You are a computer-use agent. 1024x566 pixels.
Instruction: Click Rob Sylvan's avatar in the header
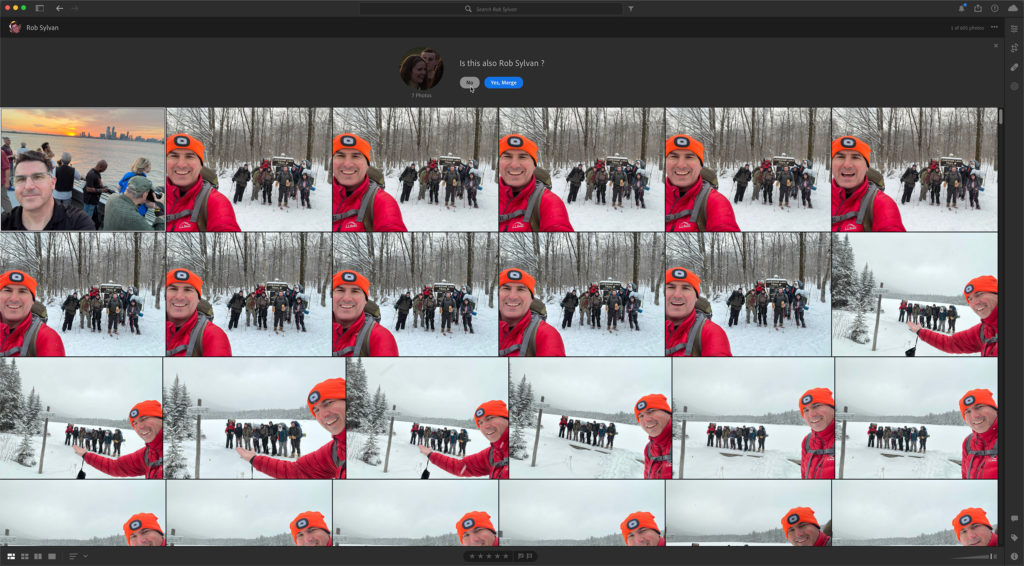point(14,27)
